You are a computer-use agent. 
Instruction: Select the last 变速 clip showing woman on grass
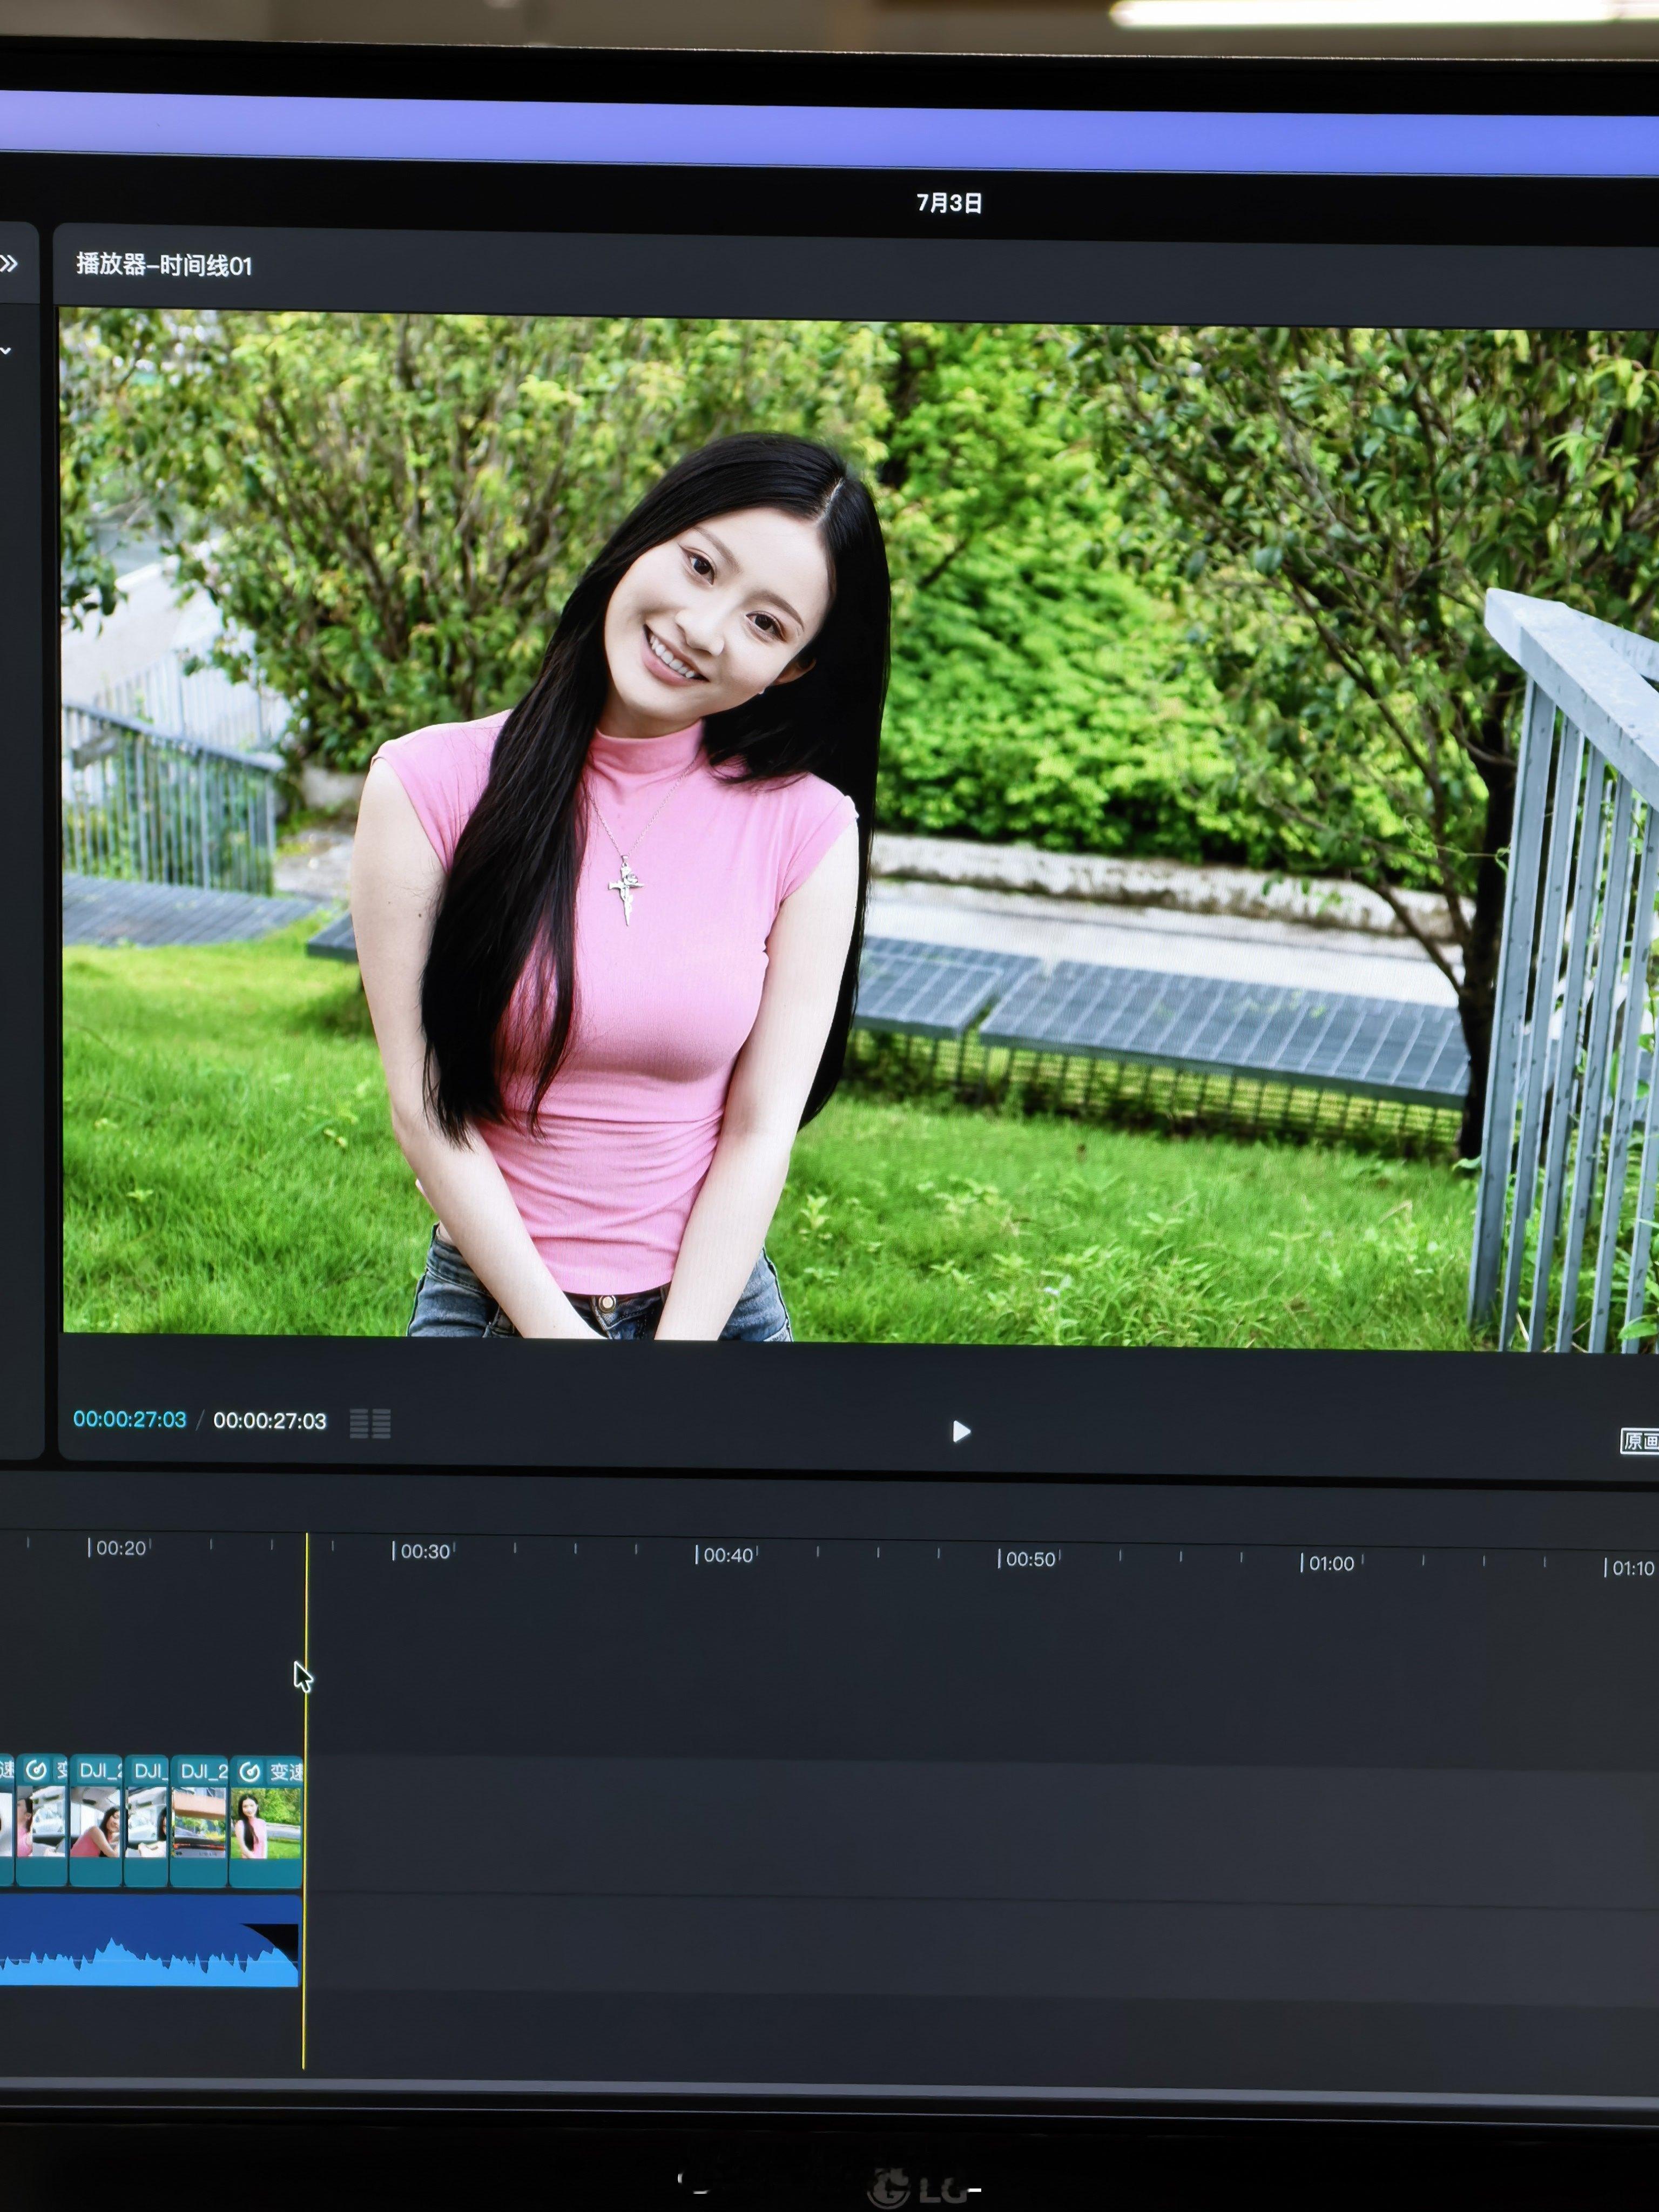266,1821
